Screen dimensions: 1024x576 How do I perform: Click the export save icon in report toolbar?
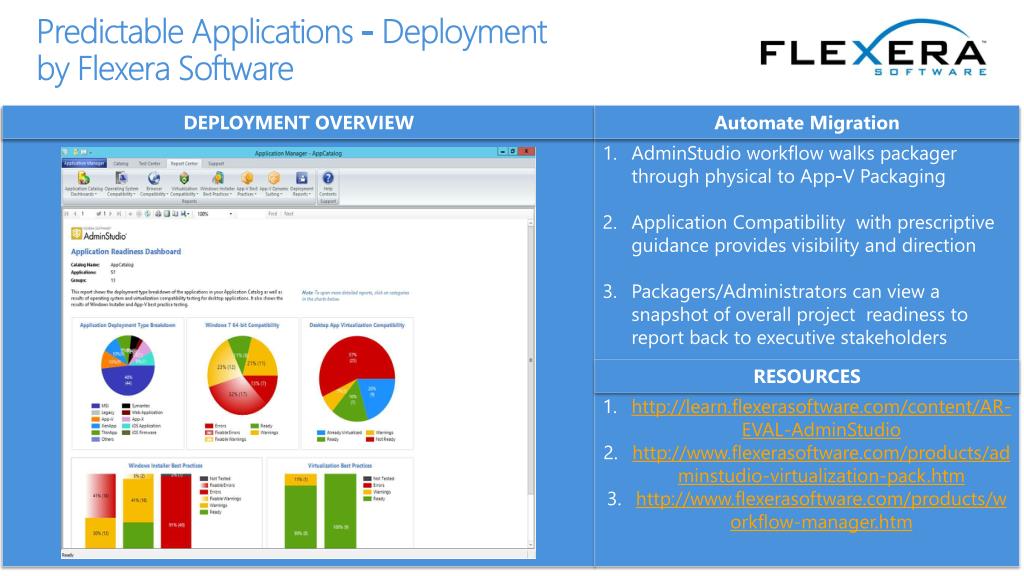[x=185, y=214]
